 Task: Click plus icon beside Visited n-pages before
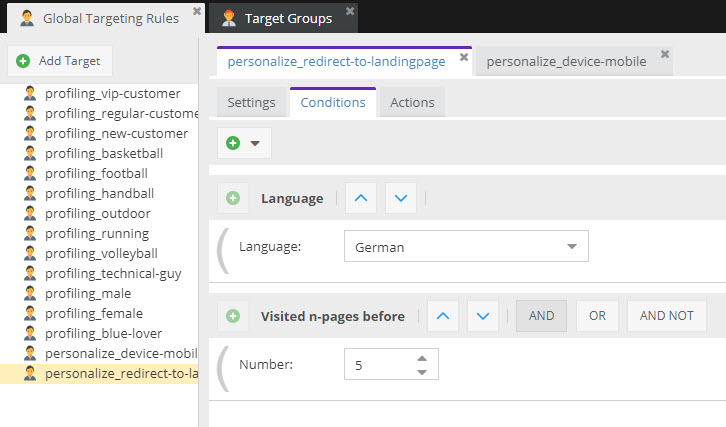point(233,316)
